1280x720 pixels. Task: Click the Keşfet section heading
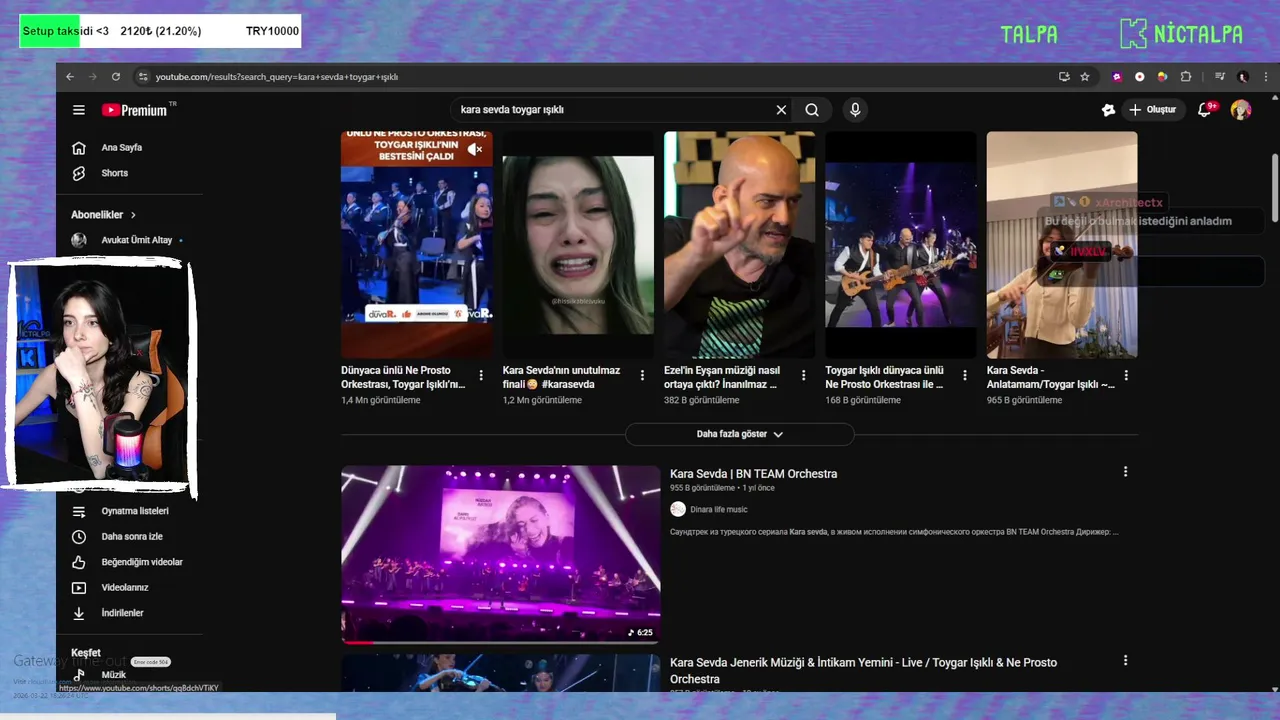point(86,653)
